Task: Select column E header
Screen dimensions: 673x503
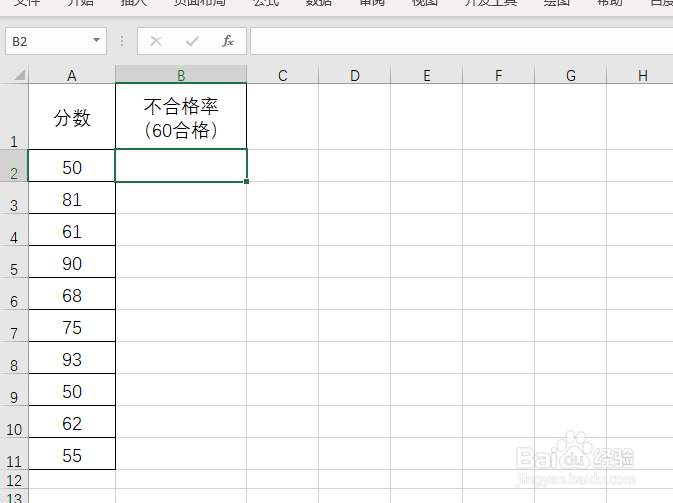Action: tap(427, 75)
